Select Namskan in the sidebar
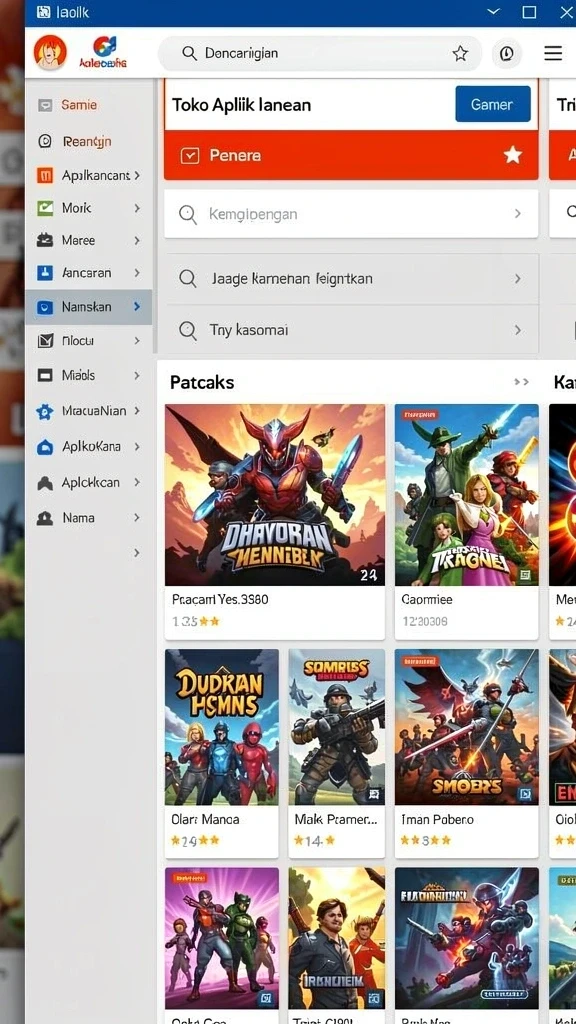Image resolution: width=576 pixels, height=1024 pixels. click(86, 306)
